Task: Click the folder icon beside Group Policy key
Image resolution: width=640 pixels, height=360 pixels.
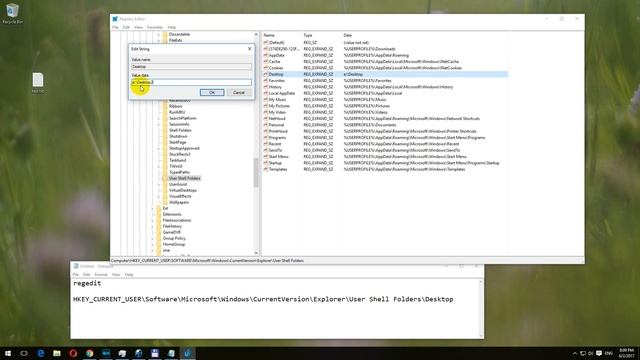Action: coord(159,238)
